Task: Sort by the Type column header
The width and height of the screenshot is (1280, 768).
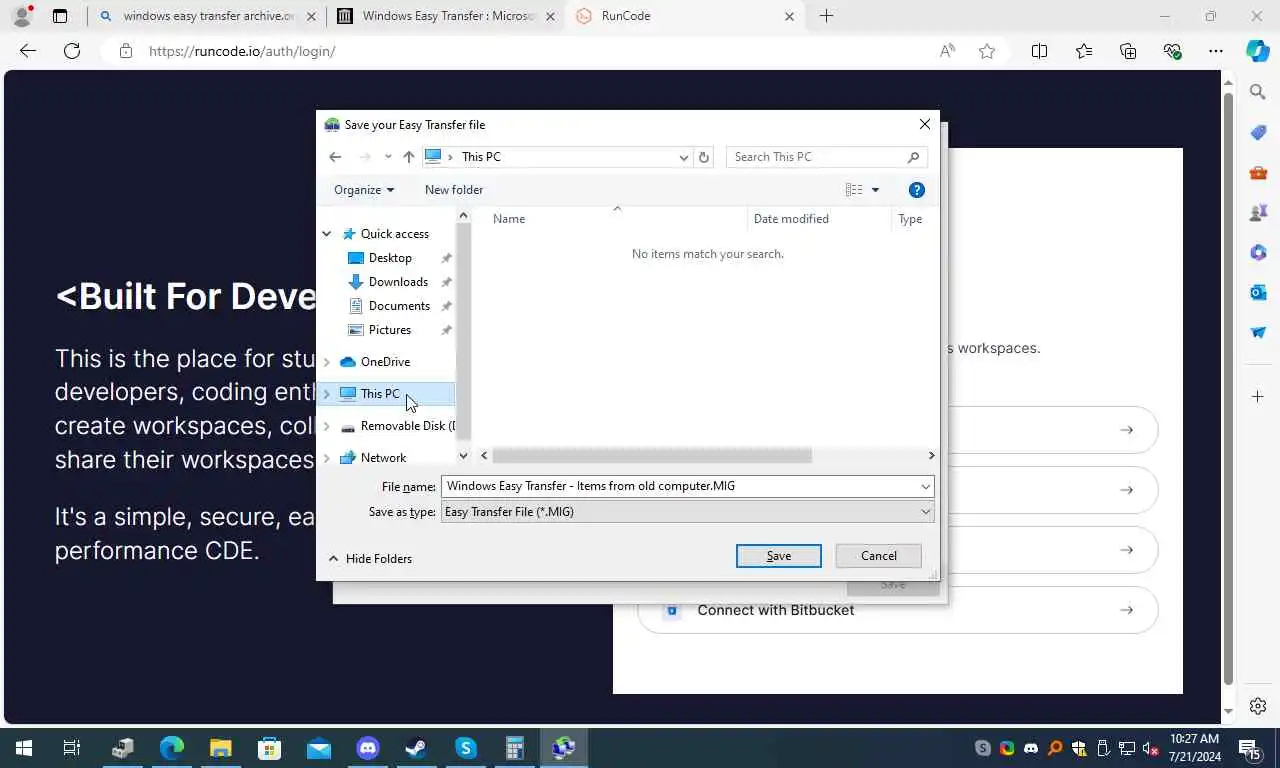Action: [910, 219]
